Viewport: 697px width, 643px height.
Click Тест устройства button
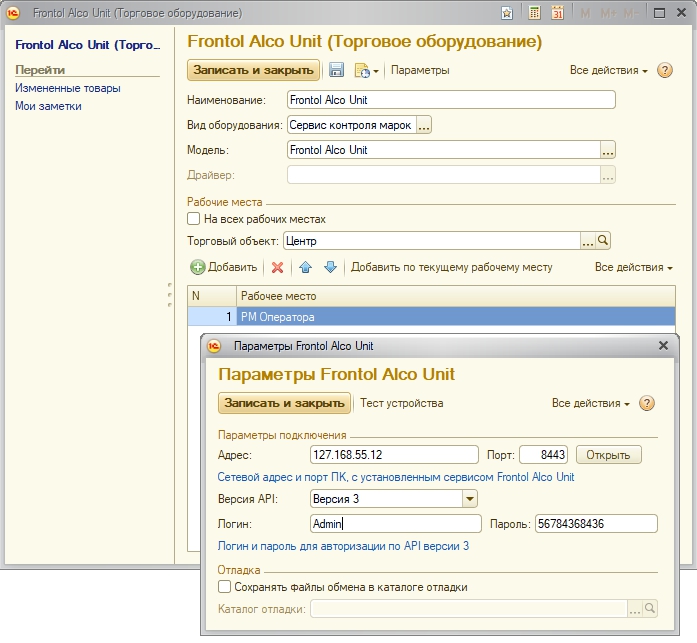401,403
